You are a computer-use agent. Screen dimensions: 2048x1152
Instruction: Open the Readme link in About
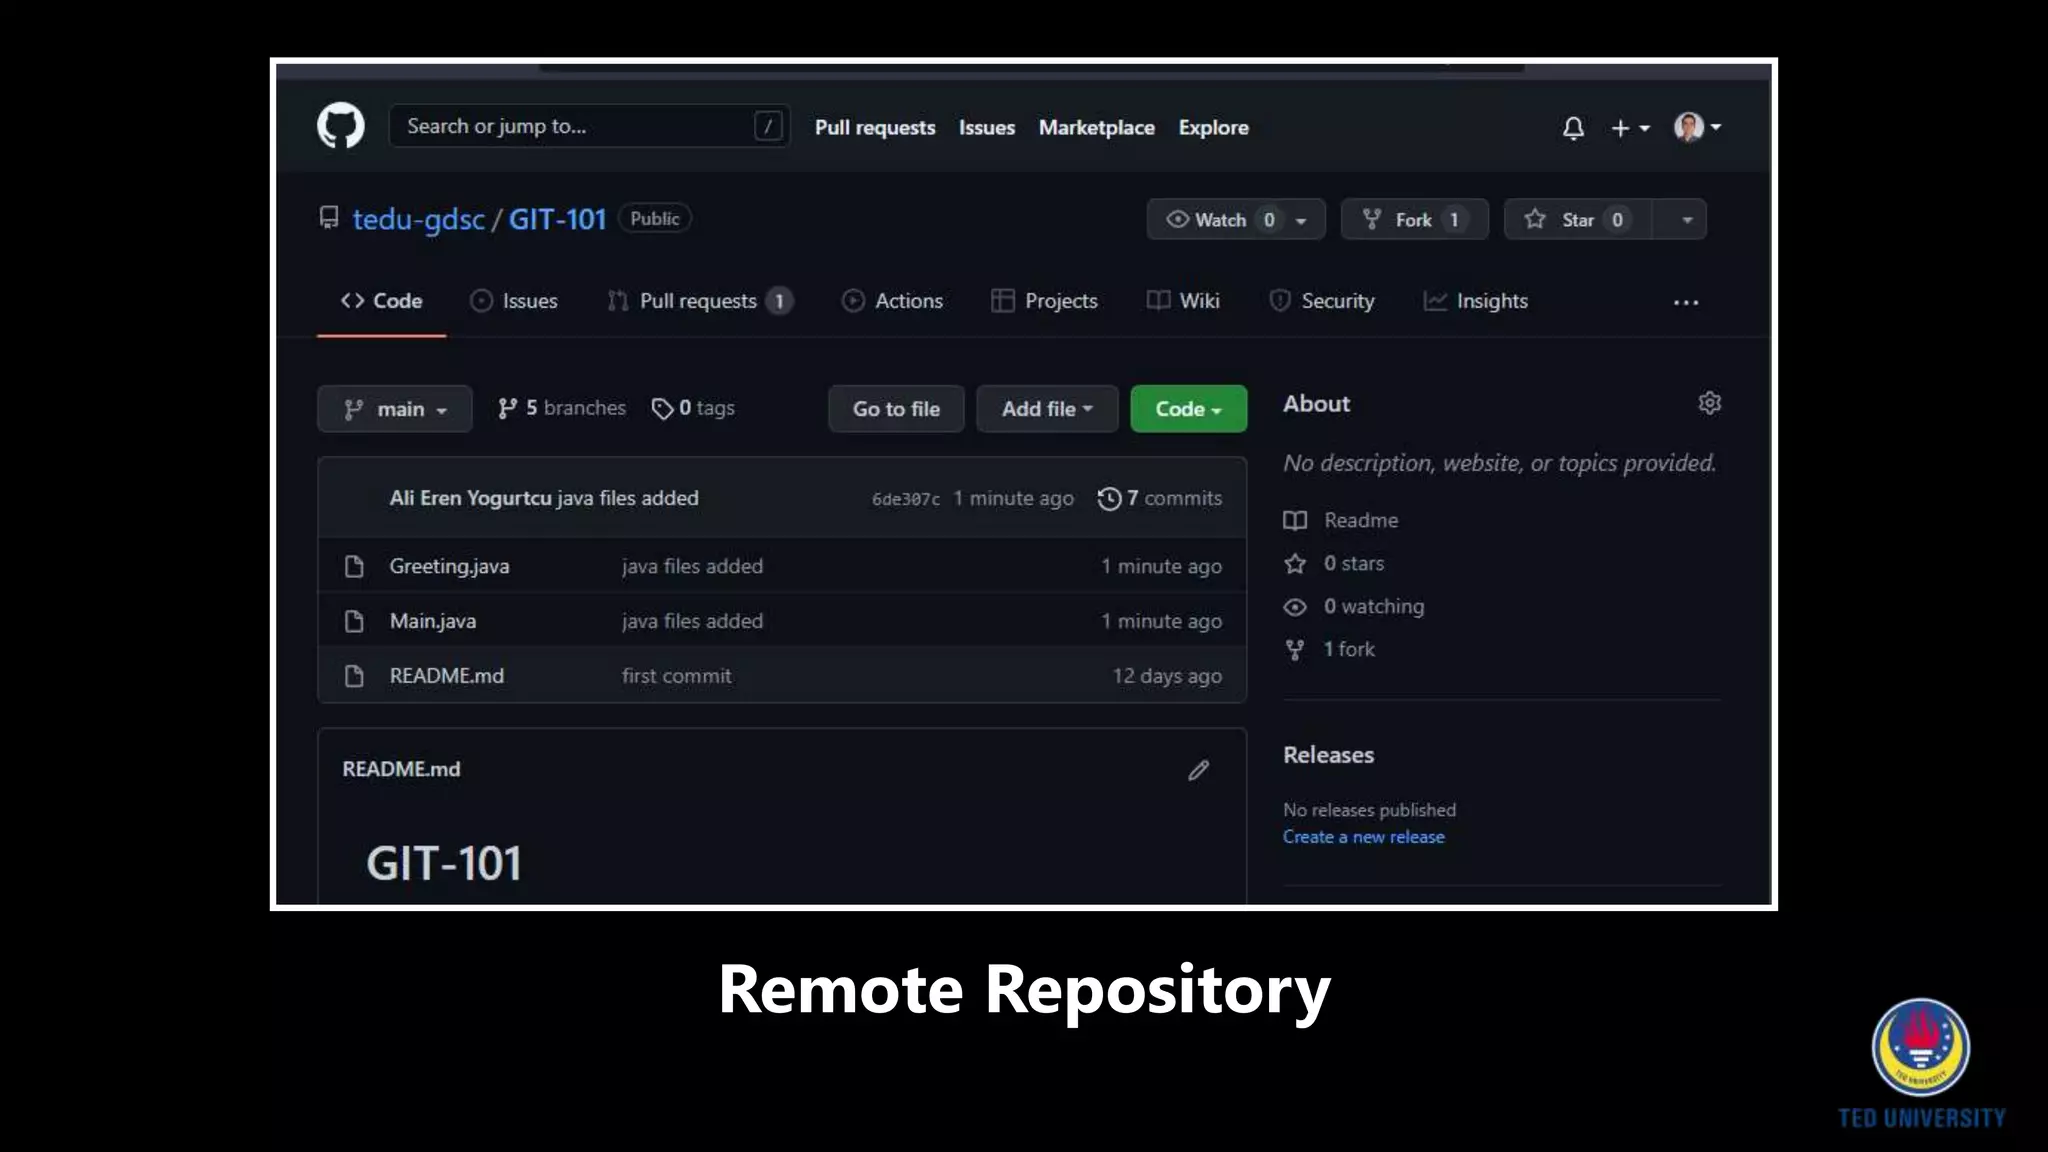[1341, 520]
